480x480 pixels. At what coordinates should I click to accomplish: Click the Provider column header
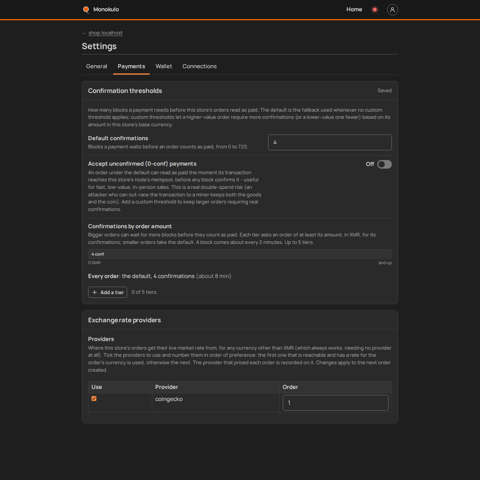tap(166, 387)
